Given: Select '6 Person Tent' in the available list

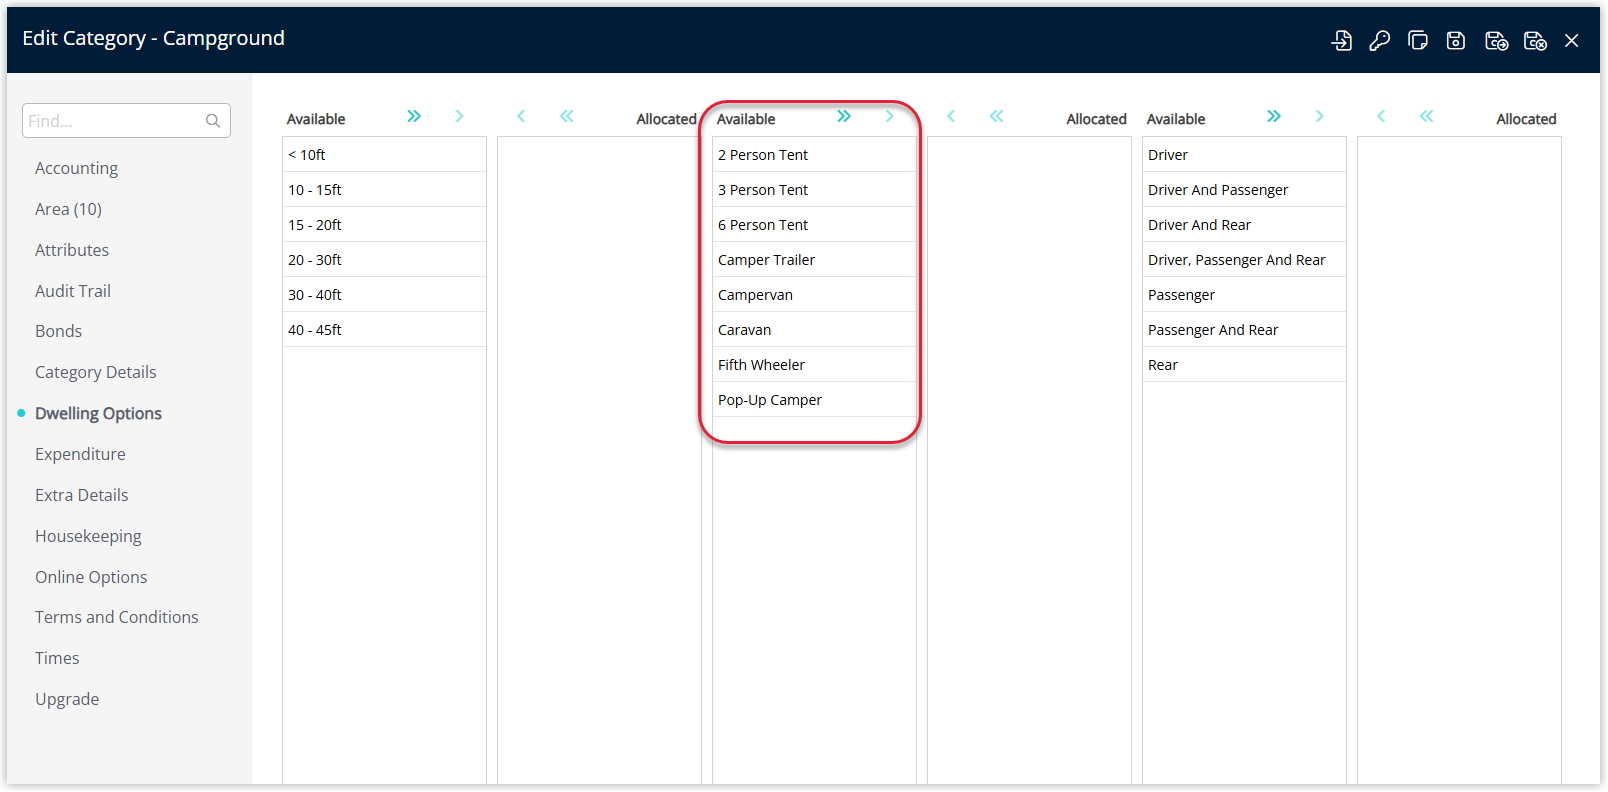Looking at the screenshot, I should [x=814, y=225].
